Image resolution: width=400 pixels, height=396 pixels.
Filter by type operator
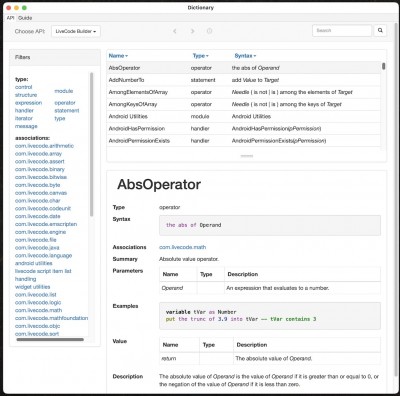[x=65, y=103]
